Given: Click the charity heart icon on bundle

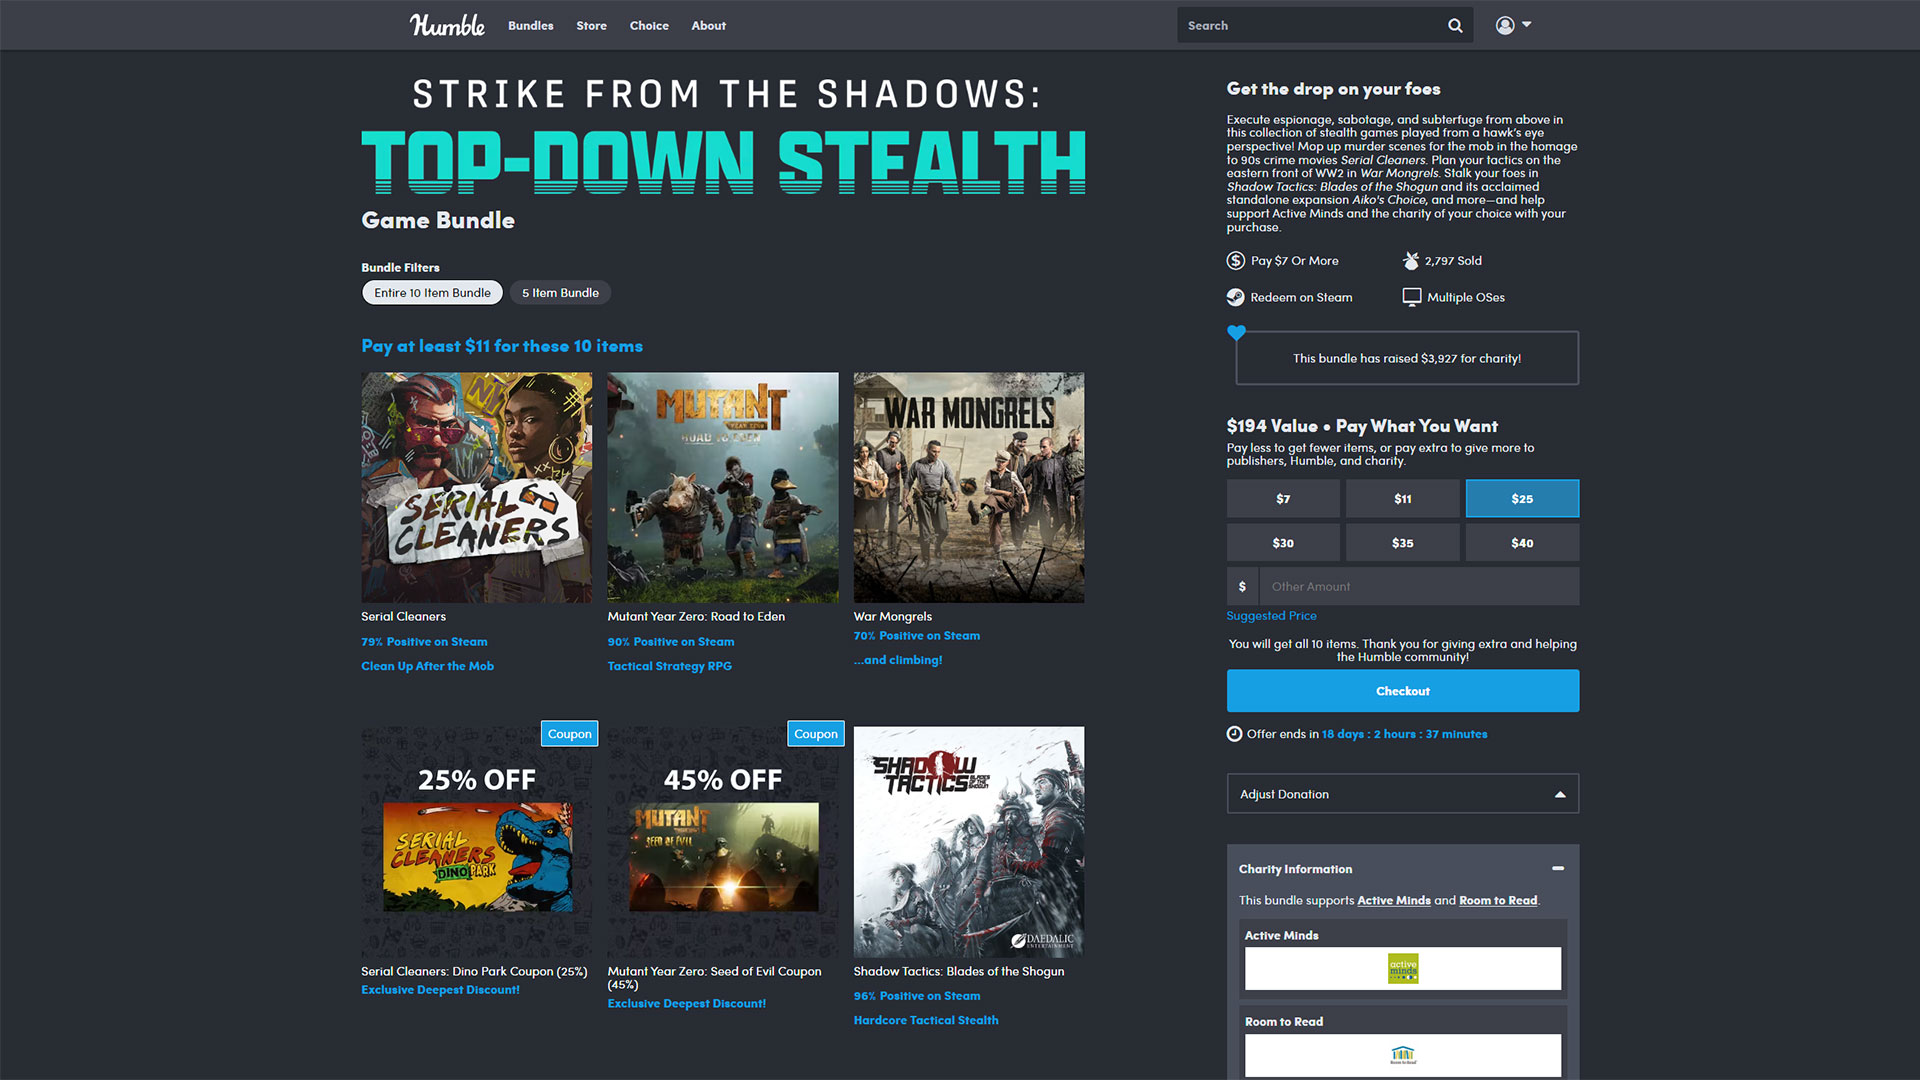Looking at the screenshot, I should point(1234,332).
